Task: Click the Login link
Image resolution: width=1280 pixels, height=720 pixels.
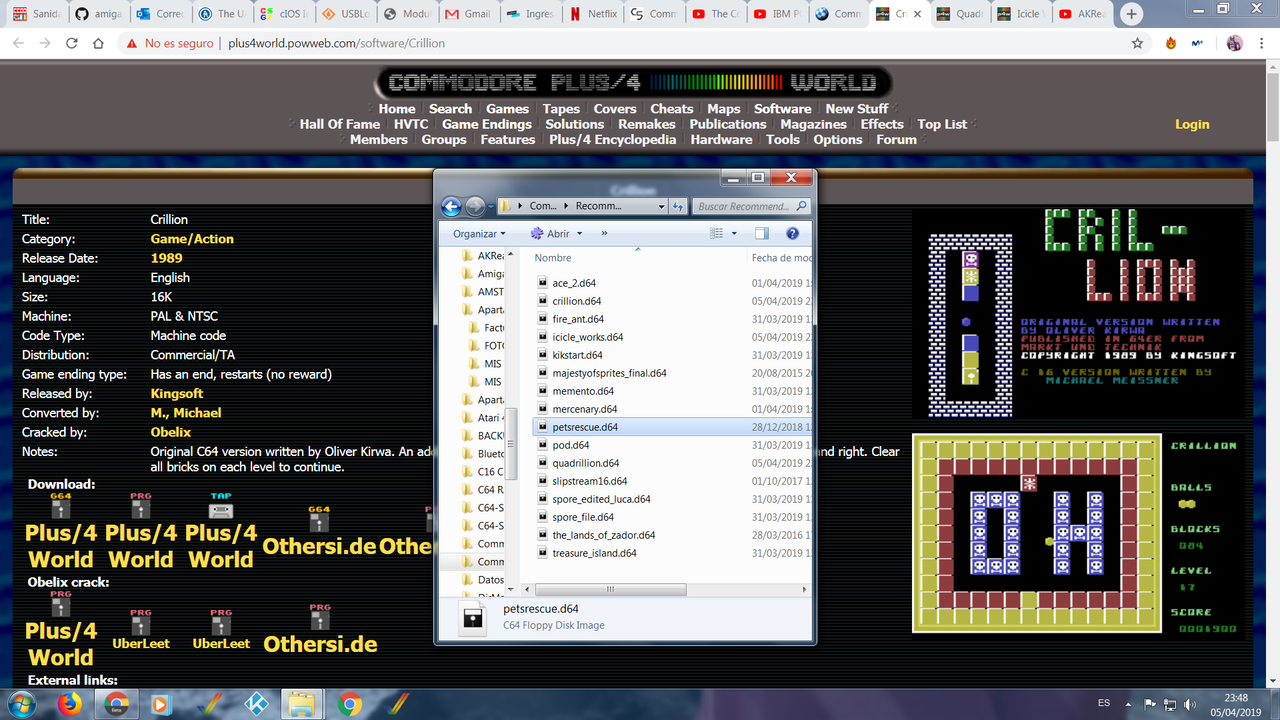Action: [1192, 124]
